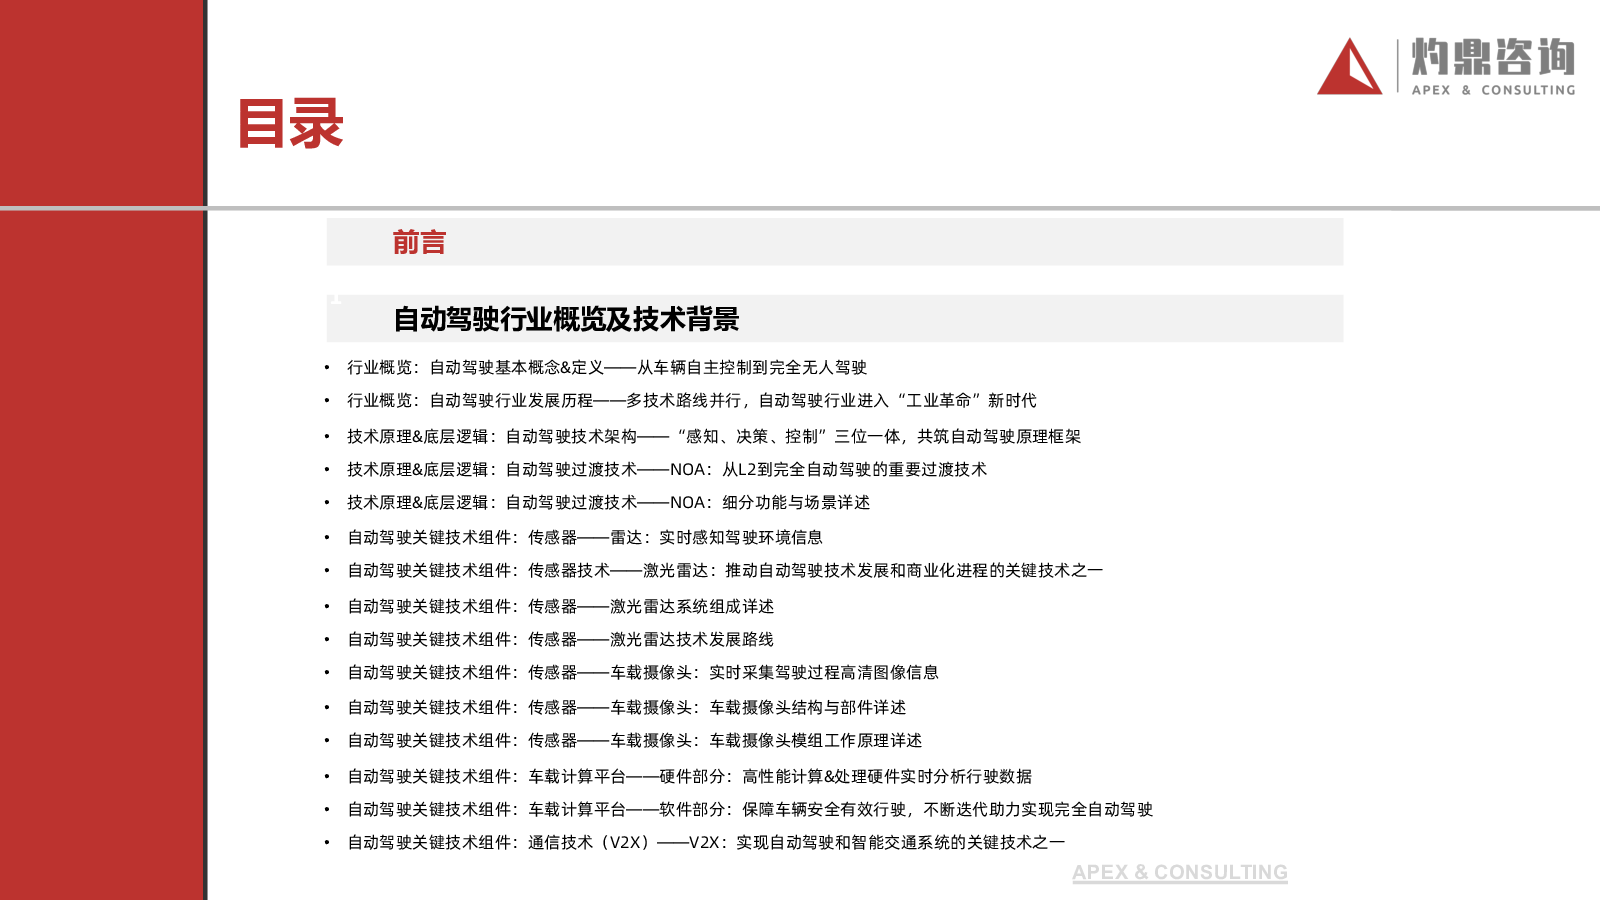Click the 车载计算平台——硬件部分 line
Viewport: 1600px width, 900px height.
[x=690, y=777]
